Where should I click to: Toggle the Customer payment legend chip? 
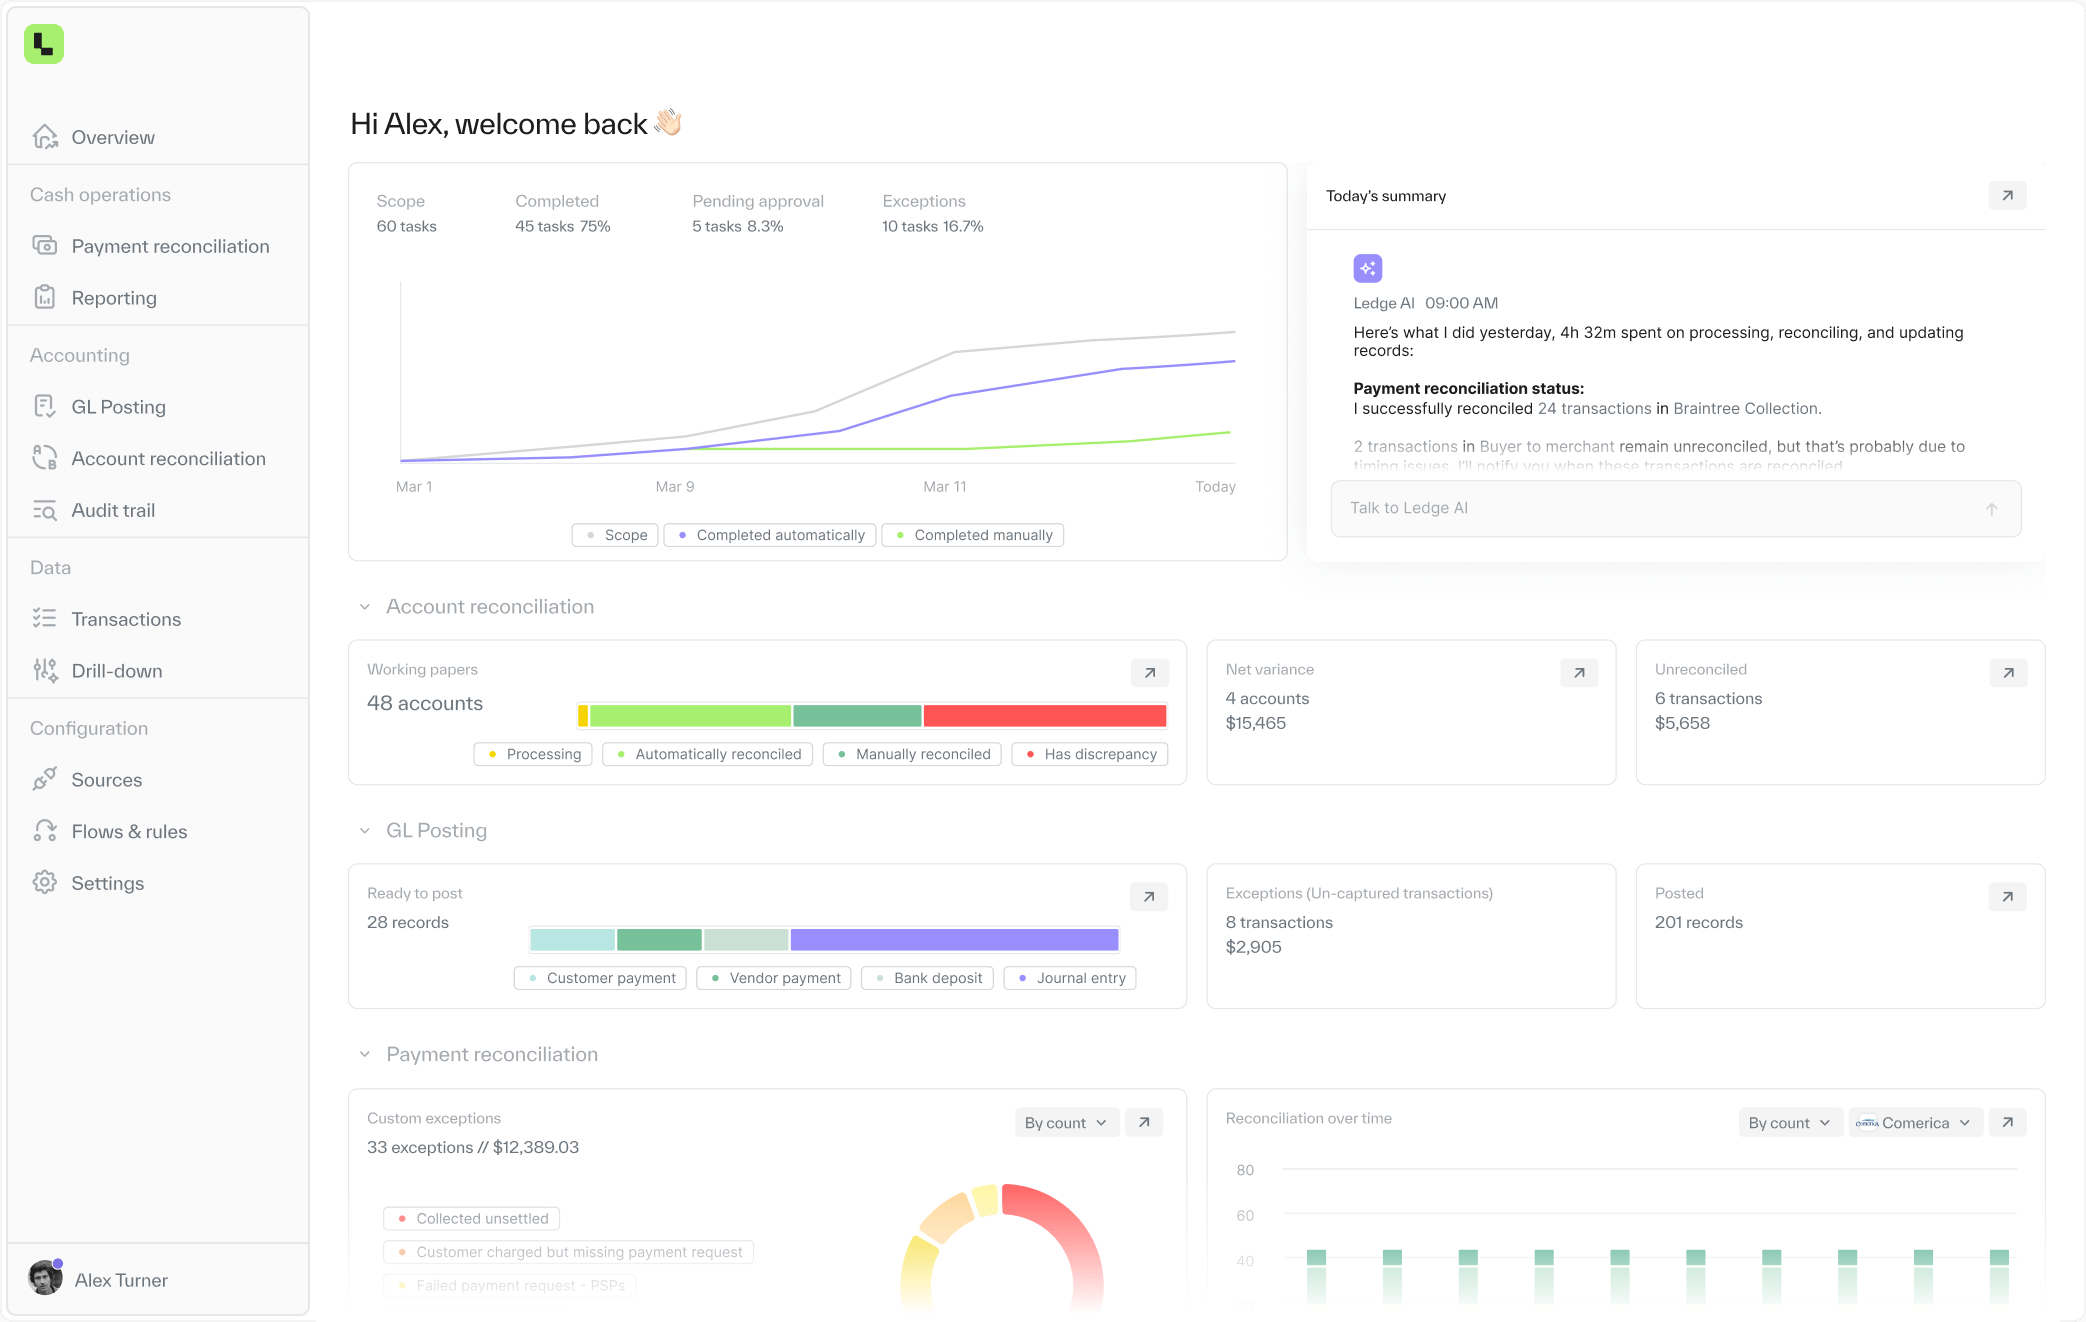(x=600, y=978)
